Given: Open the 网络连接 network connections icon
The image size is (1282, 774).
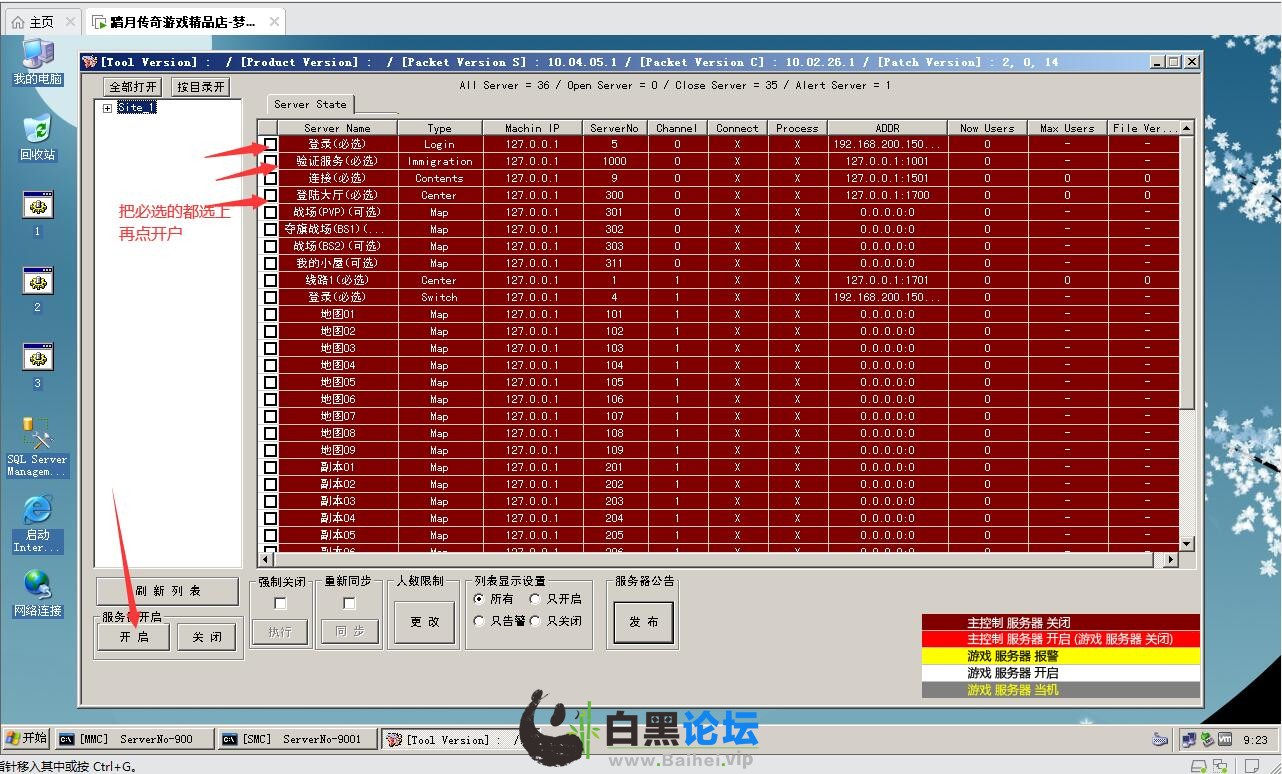Looking at the screenshot, I should point(37,593).
